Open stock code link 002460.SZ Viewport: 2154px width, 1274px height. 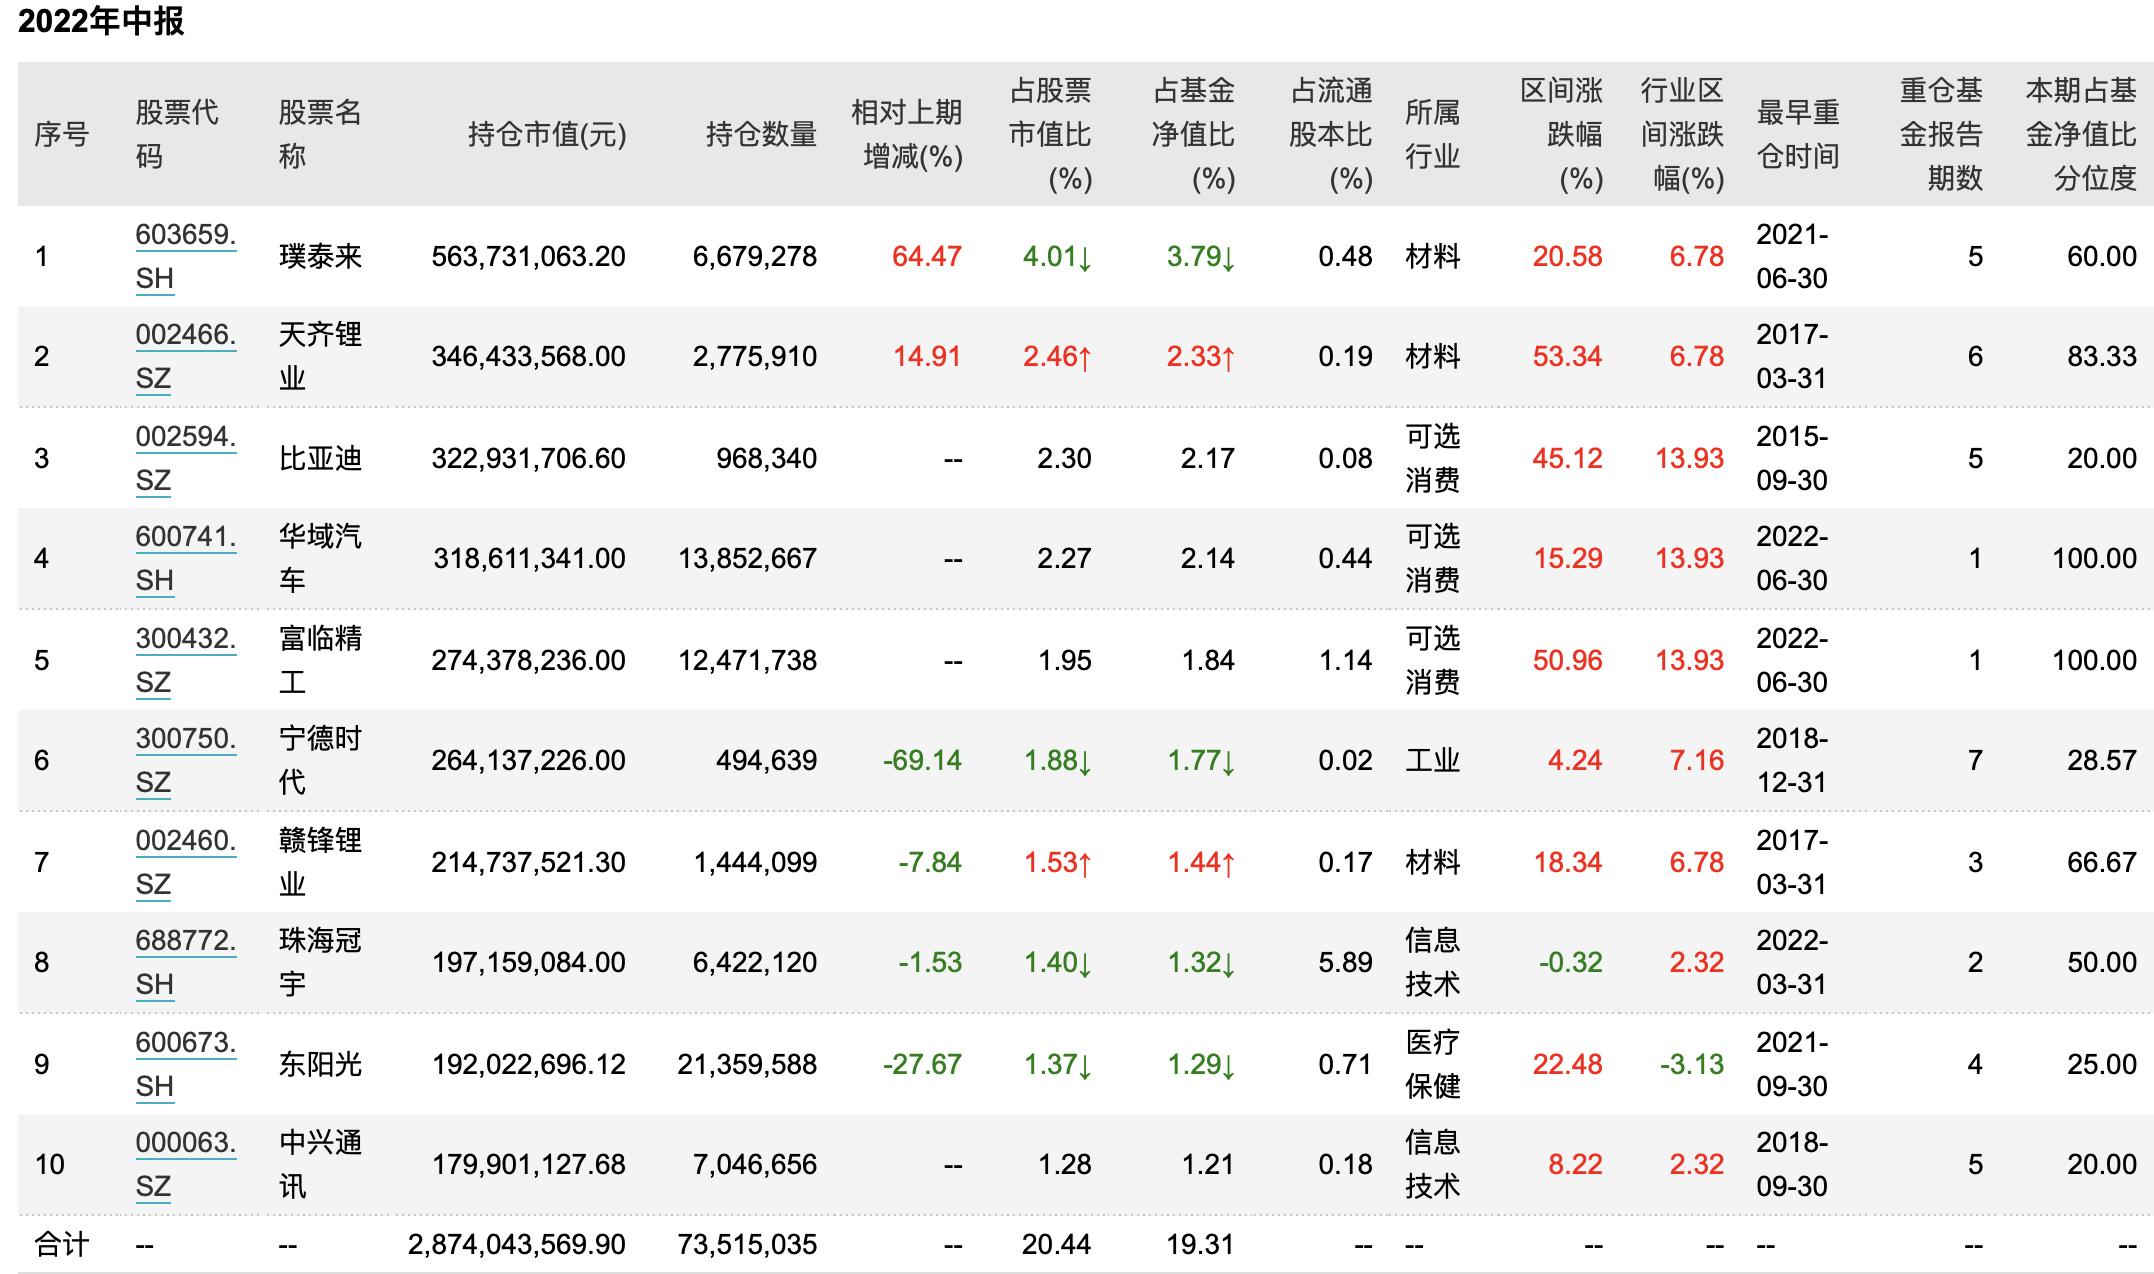click(186, 862)
